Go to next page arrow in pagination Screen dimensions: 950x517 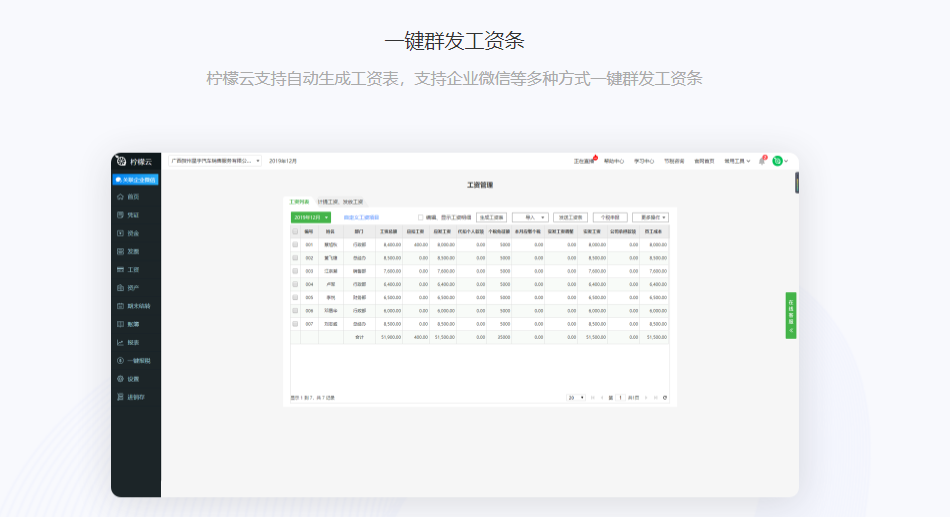coord(646,398)
